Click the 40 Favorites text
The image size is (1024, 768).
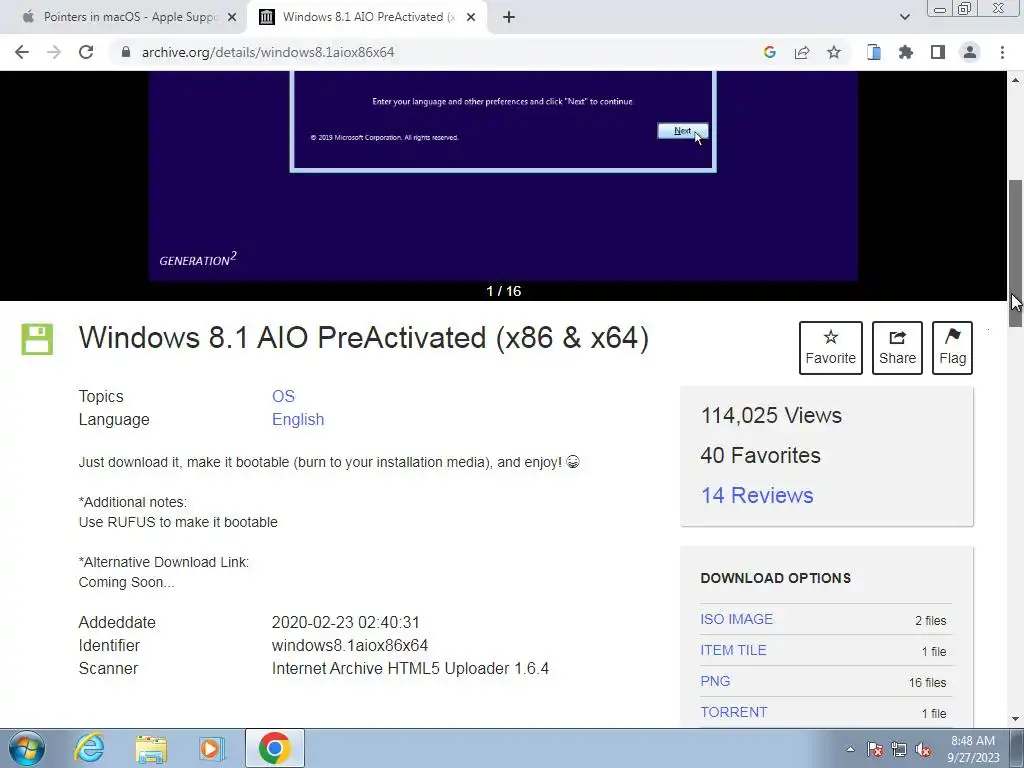point(760,455)
